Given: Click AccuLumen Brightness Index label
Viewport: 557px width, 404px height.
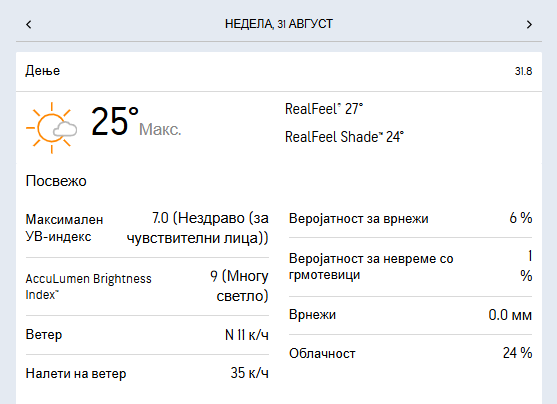Looking at the screenshot, I should (x=88, y=286).
